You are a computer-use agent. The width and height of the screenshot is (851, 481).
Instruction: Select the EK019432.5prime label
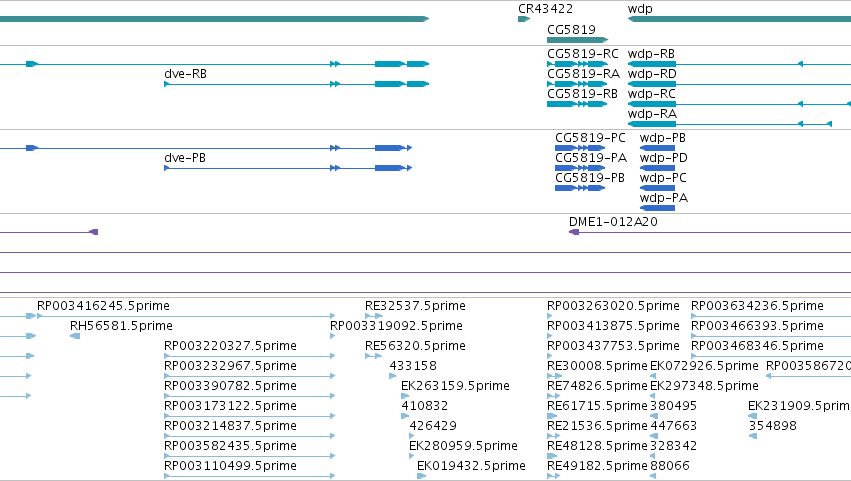point(471,467)
